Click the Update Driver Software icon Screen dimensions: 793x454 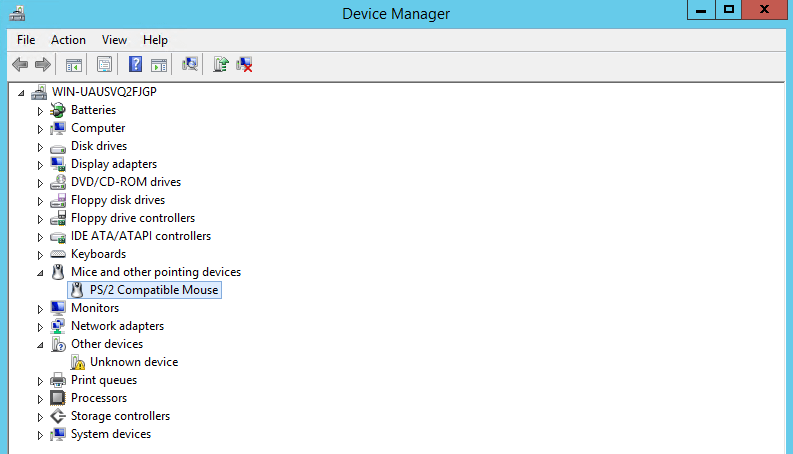(221, 65)
